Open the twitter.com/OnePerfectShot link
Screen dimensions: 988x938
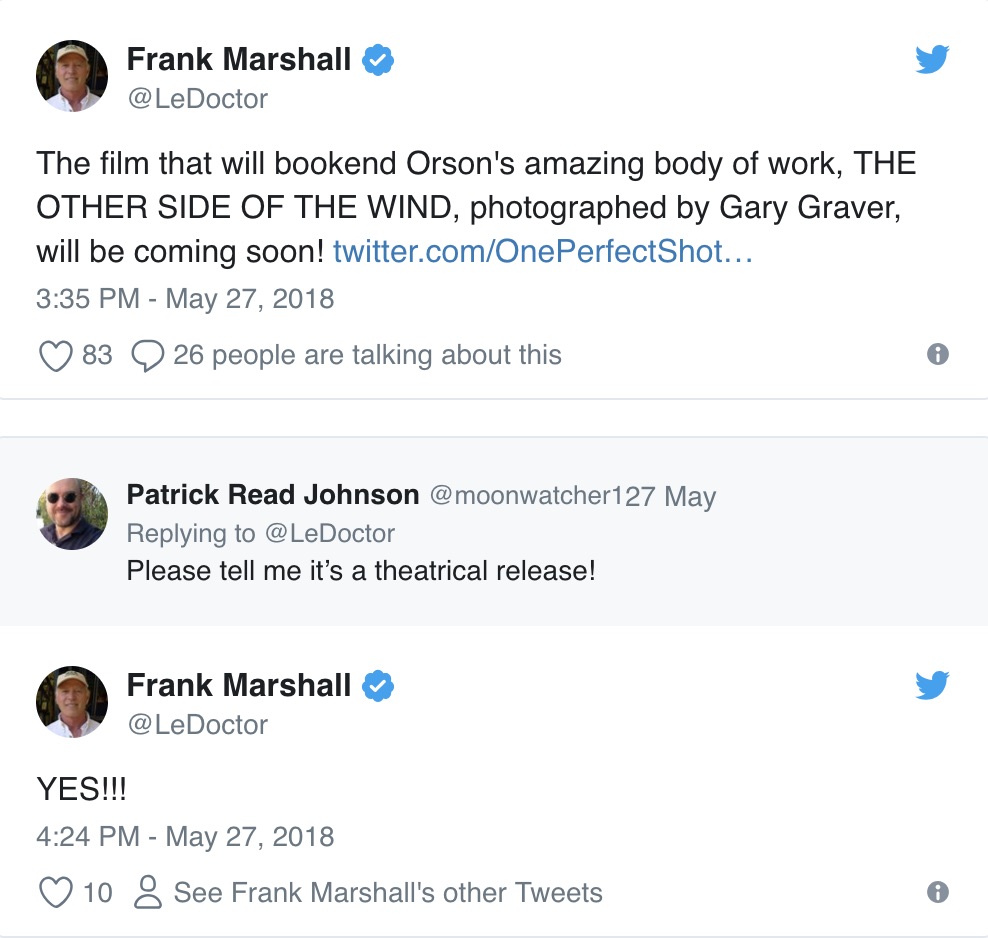[542, 251]
